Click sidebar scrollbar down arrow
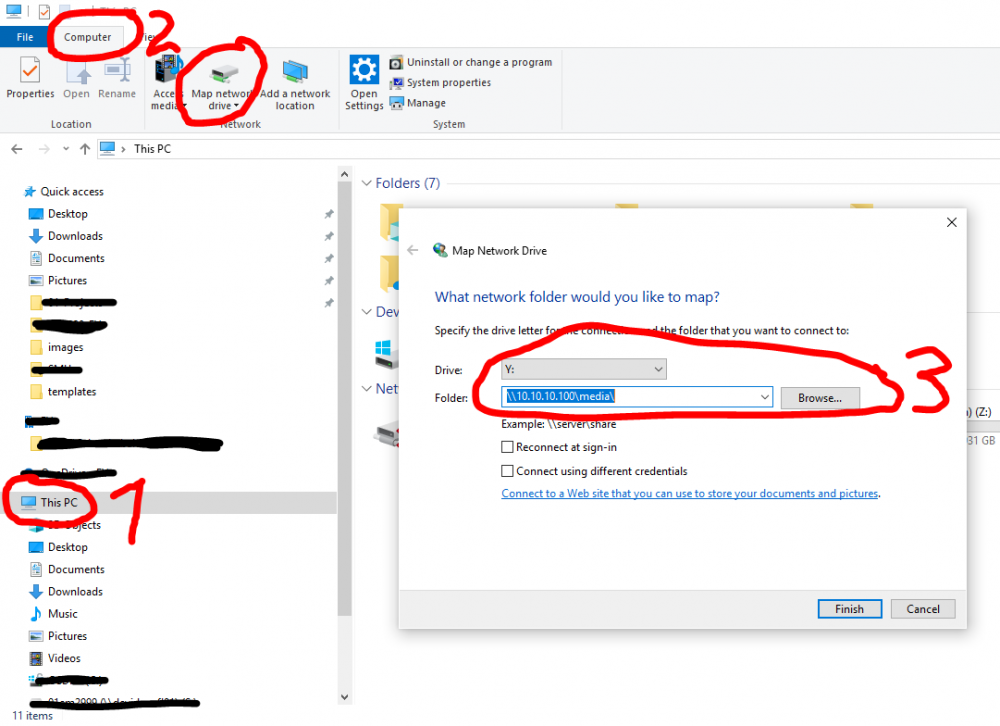Image resolution: width=1000 pixels, height=726 pixels. point(344,697)
